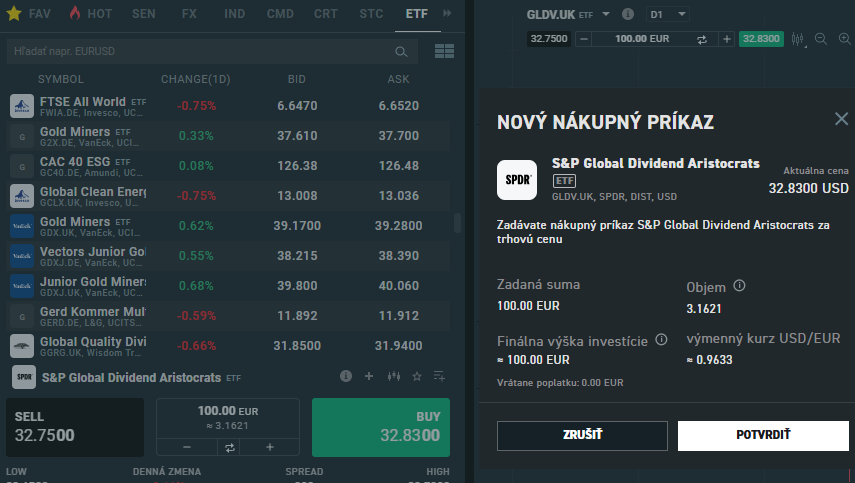Open the D1 timeframe dropdown
The image size is (855, 483).
click(668, 15)
